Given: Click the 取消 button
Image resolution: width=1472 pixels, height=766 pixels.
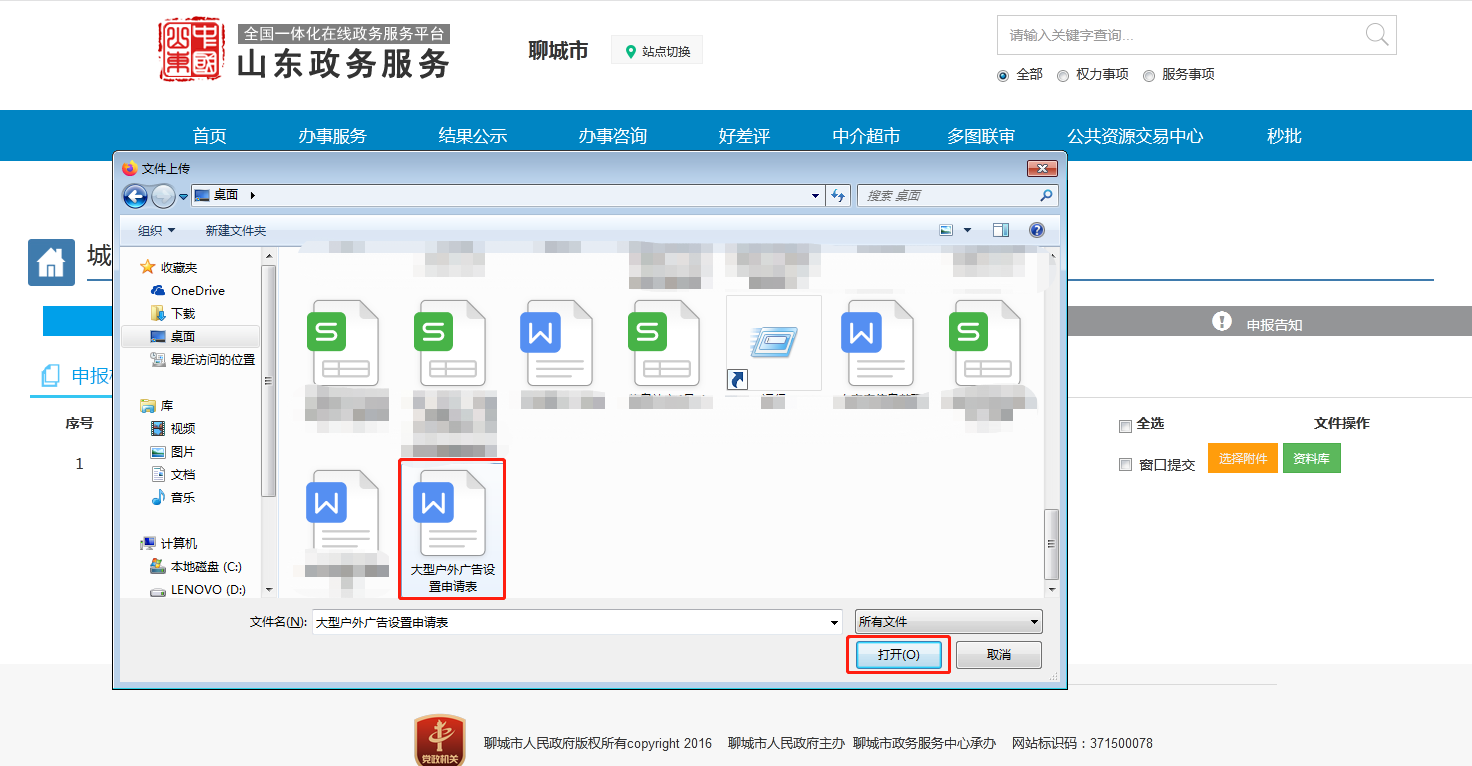Looking at the screenshot, I should click(x=998, y=655).
